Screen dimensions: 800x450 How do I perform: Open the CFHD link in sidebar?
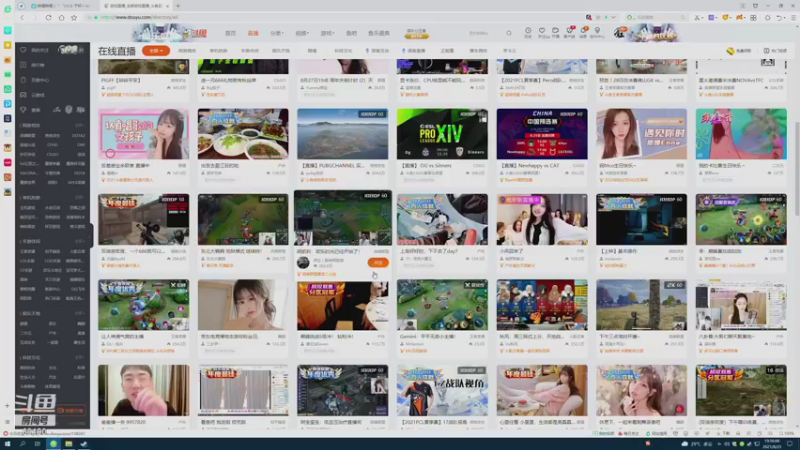pos(53,145)
